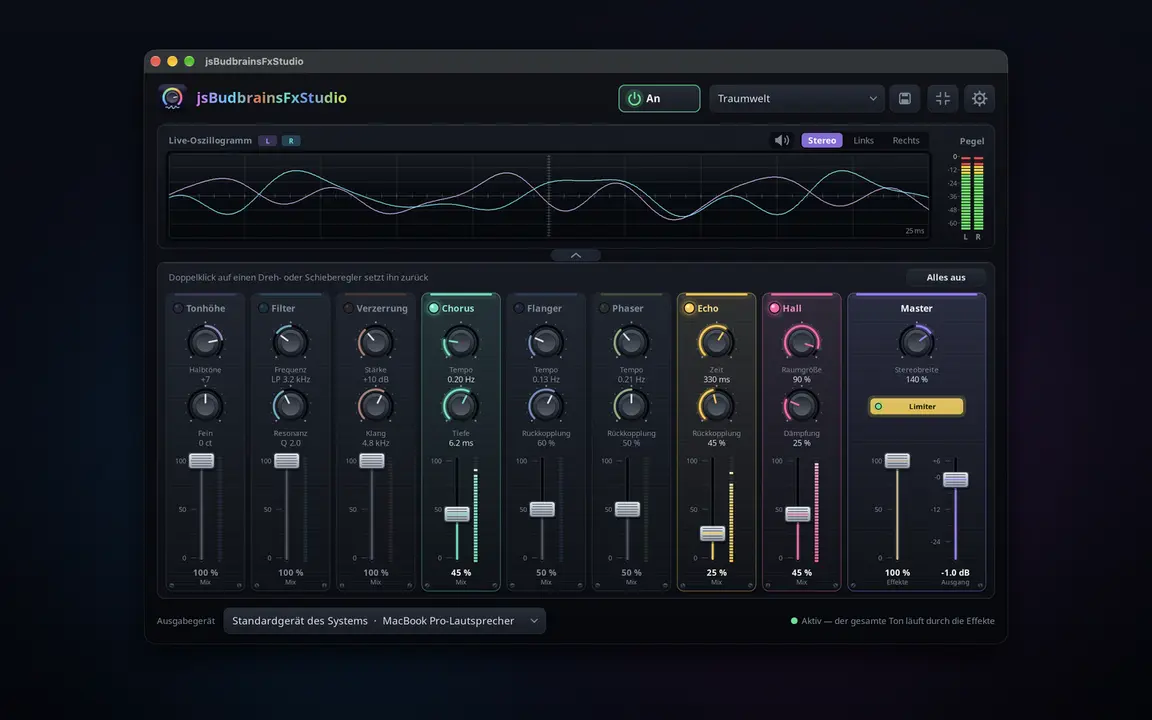The width and height of the screenshot is (1152, 720).
Task: Turn the Halbtöne knob in Tonhöhe
Action: pyautogui.click(x=205, y=342)
